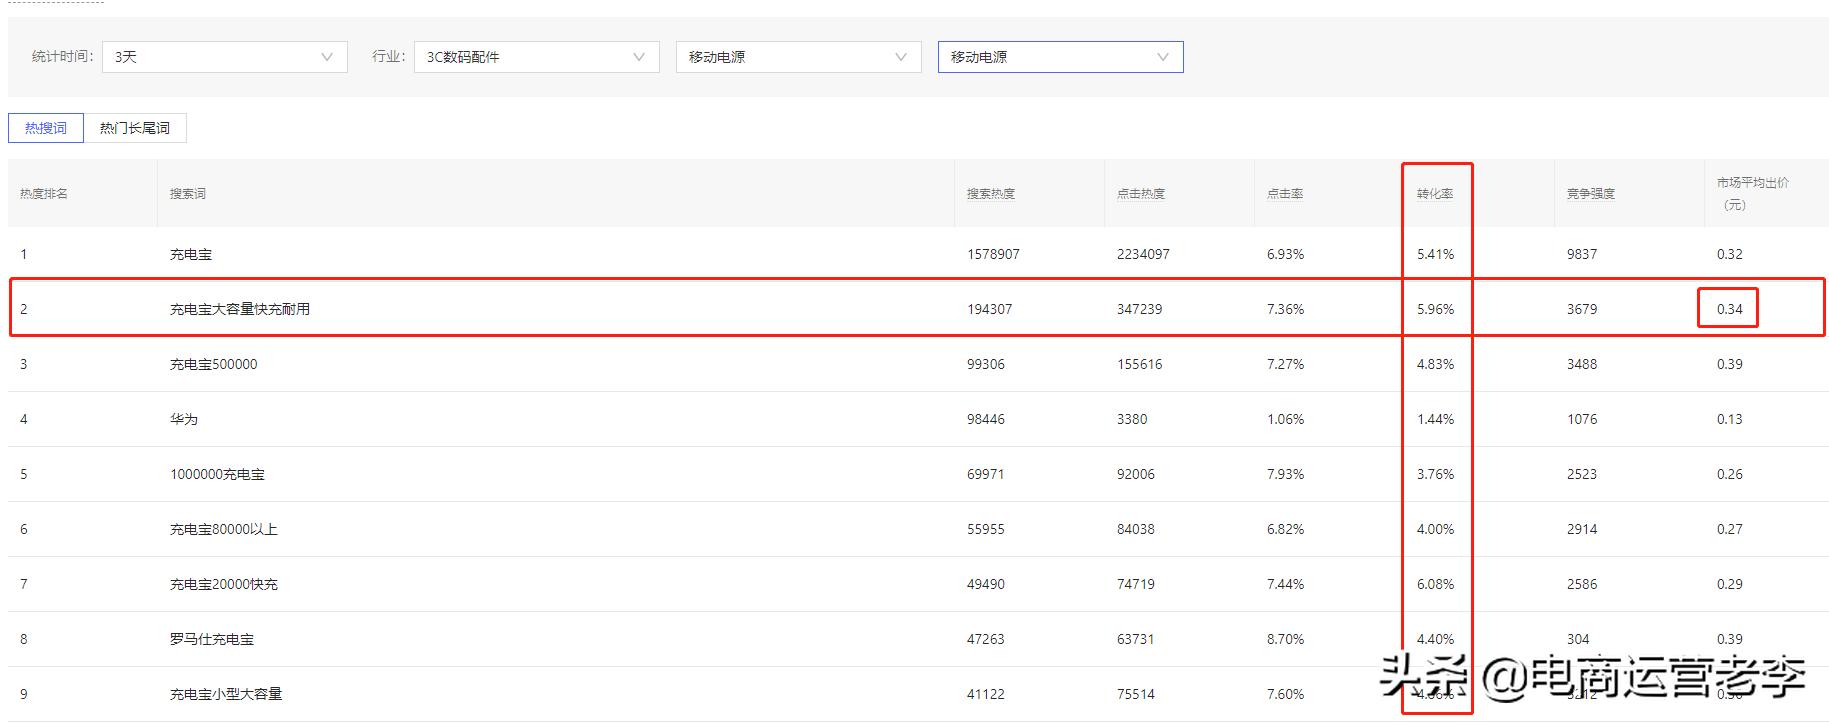Select search heat value 1578907
Image resolution: width=1829 pixels, height=722 pixels.
click(x=993, y=254)
